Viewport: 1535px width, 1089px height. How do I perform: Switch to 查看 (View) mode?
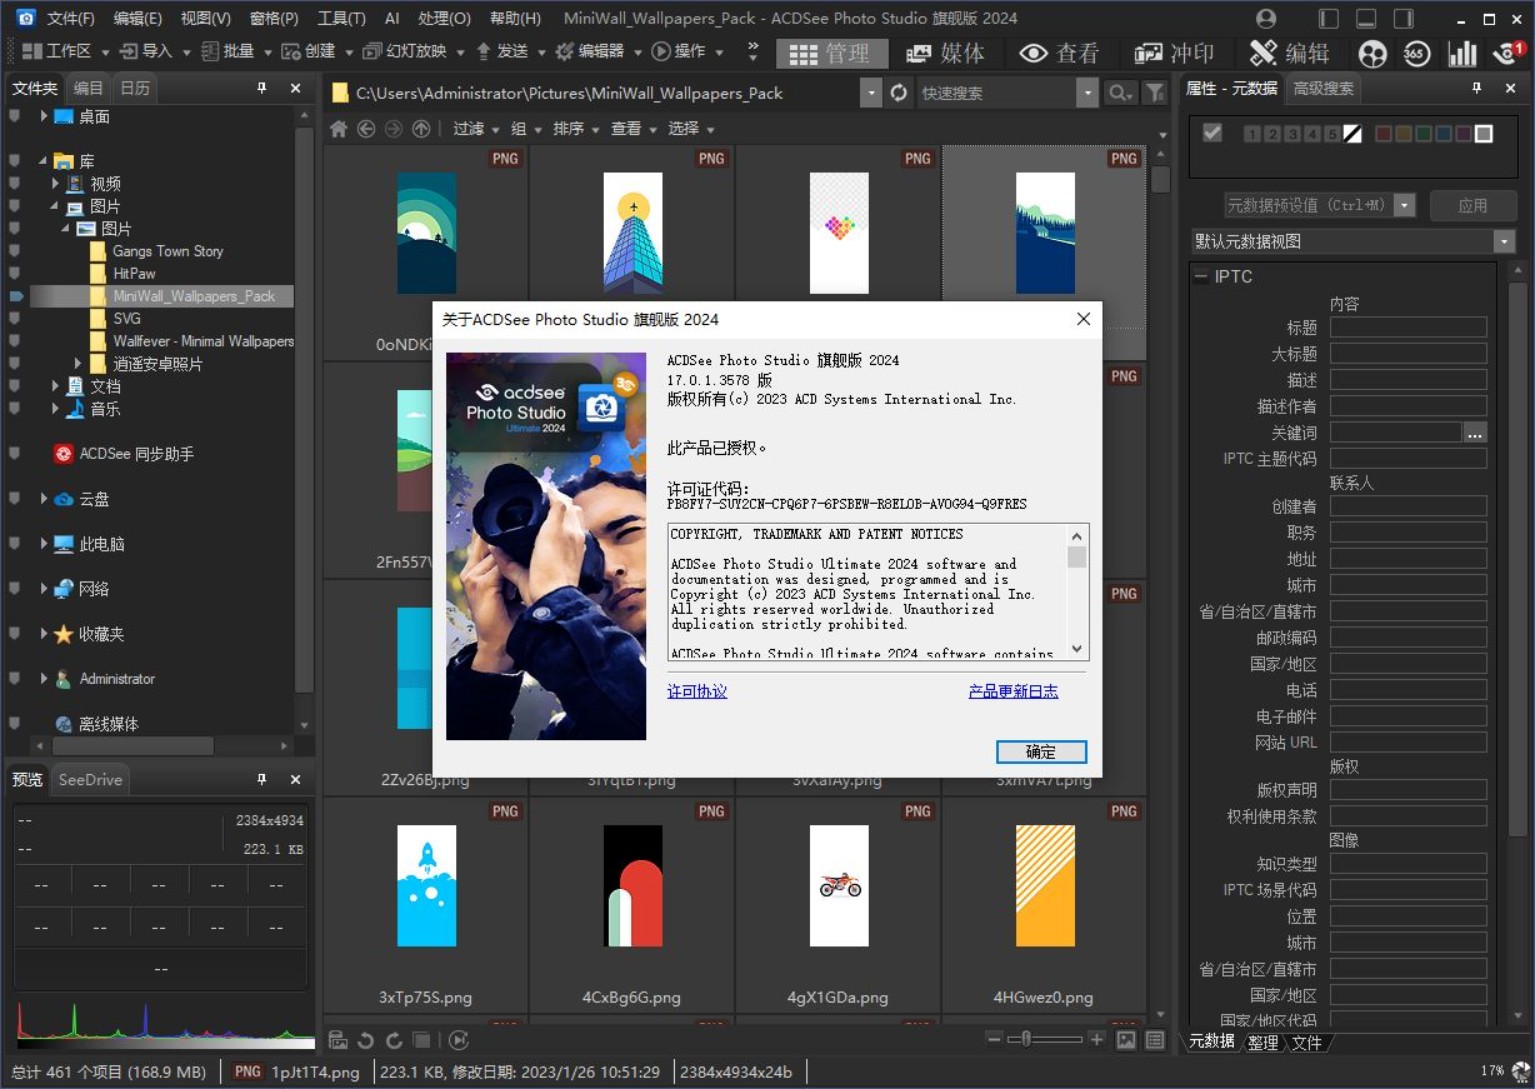(1059, 53)
